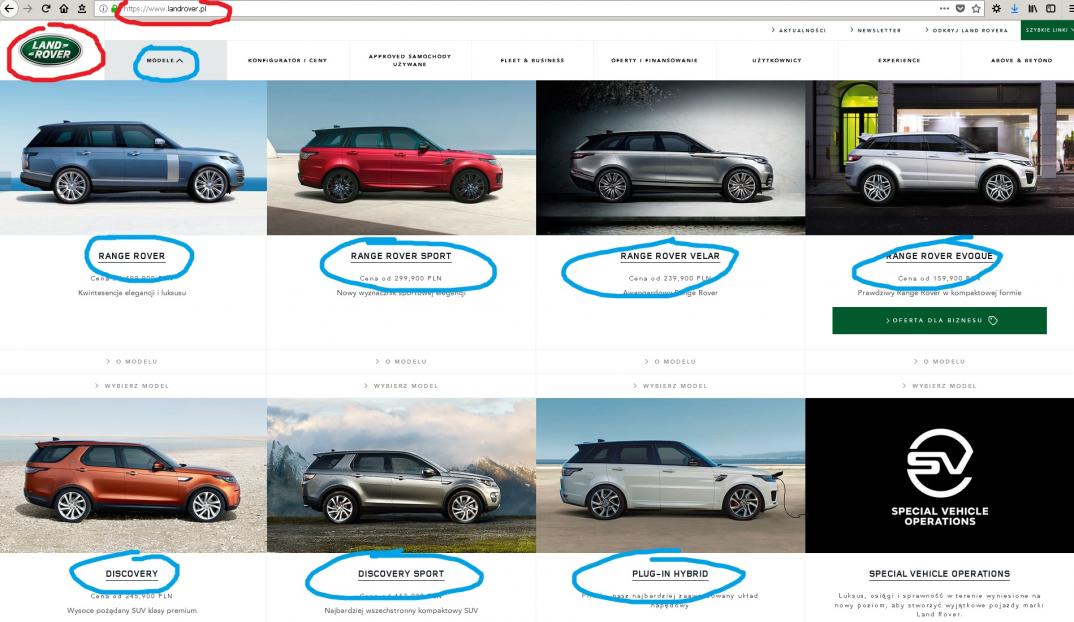Open the Experience menu

coord(899,60)
